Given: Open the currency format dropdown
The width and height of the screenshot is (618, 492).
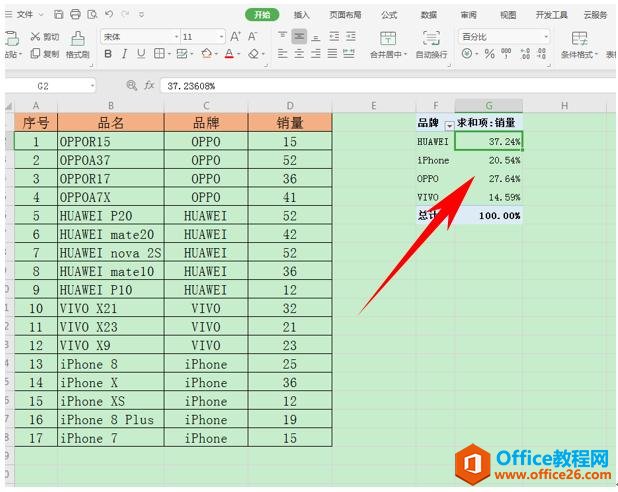Looking at the screenshot, I should pyautogui.click(x=477, y=54).
